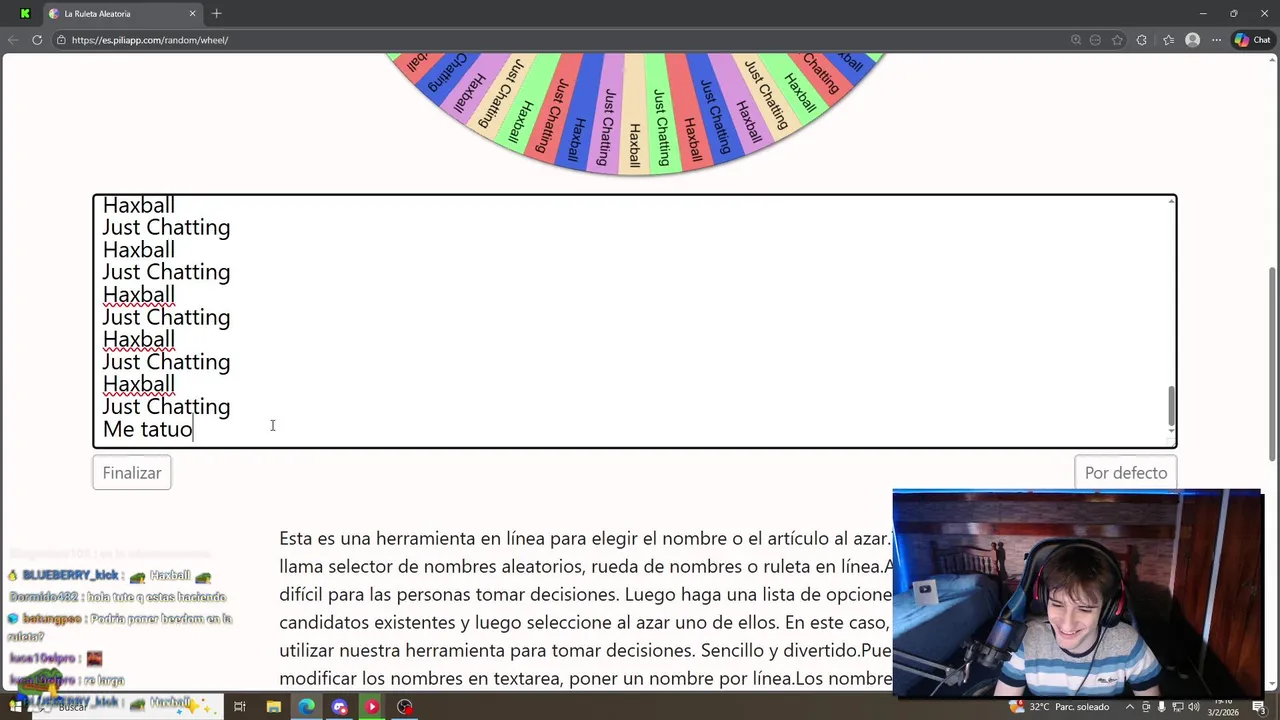Image resolution: width=1280 pixels, height=720 pixels.
Task: Click the camera meet-now tray icon
Action: [x=1146, y=707]
